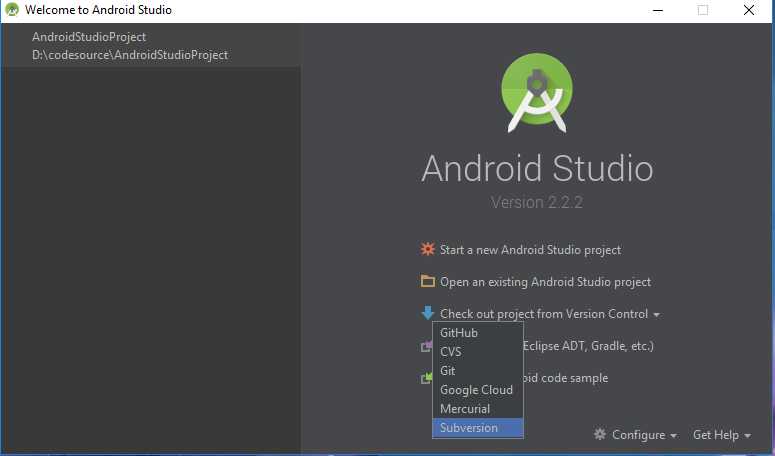775x456 pixels.
Task: Click the folder icon for opening a project
Action: click(x=428, y=281)
